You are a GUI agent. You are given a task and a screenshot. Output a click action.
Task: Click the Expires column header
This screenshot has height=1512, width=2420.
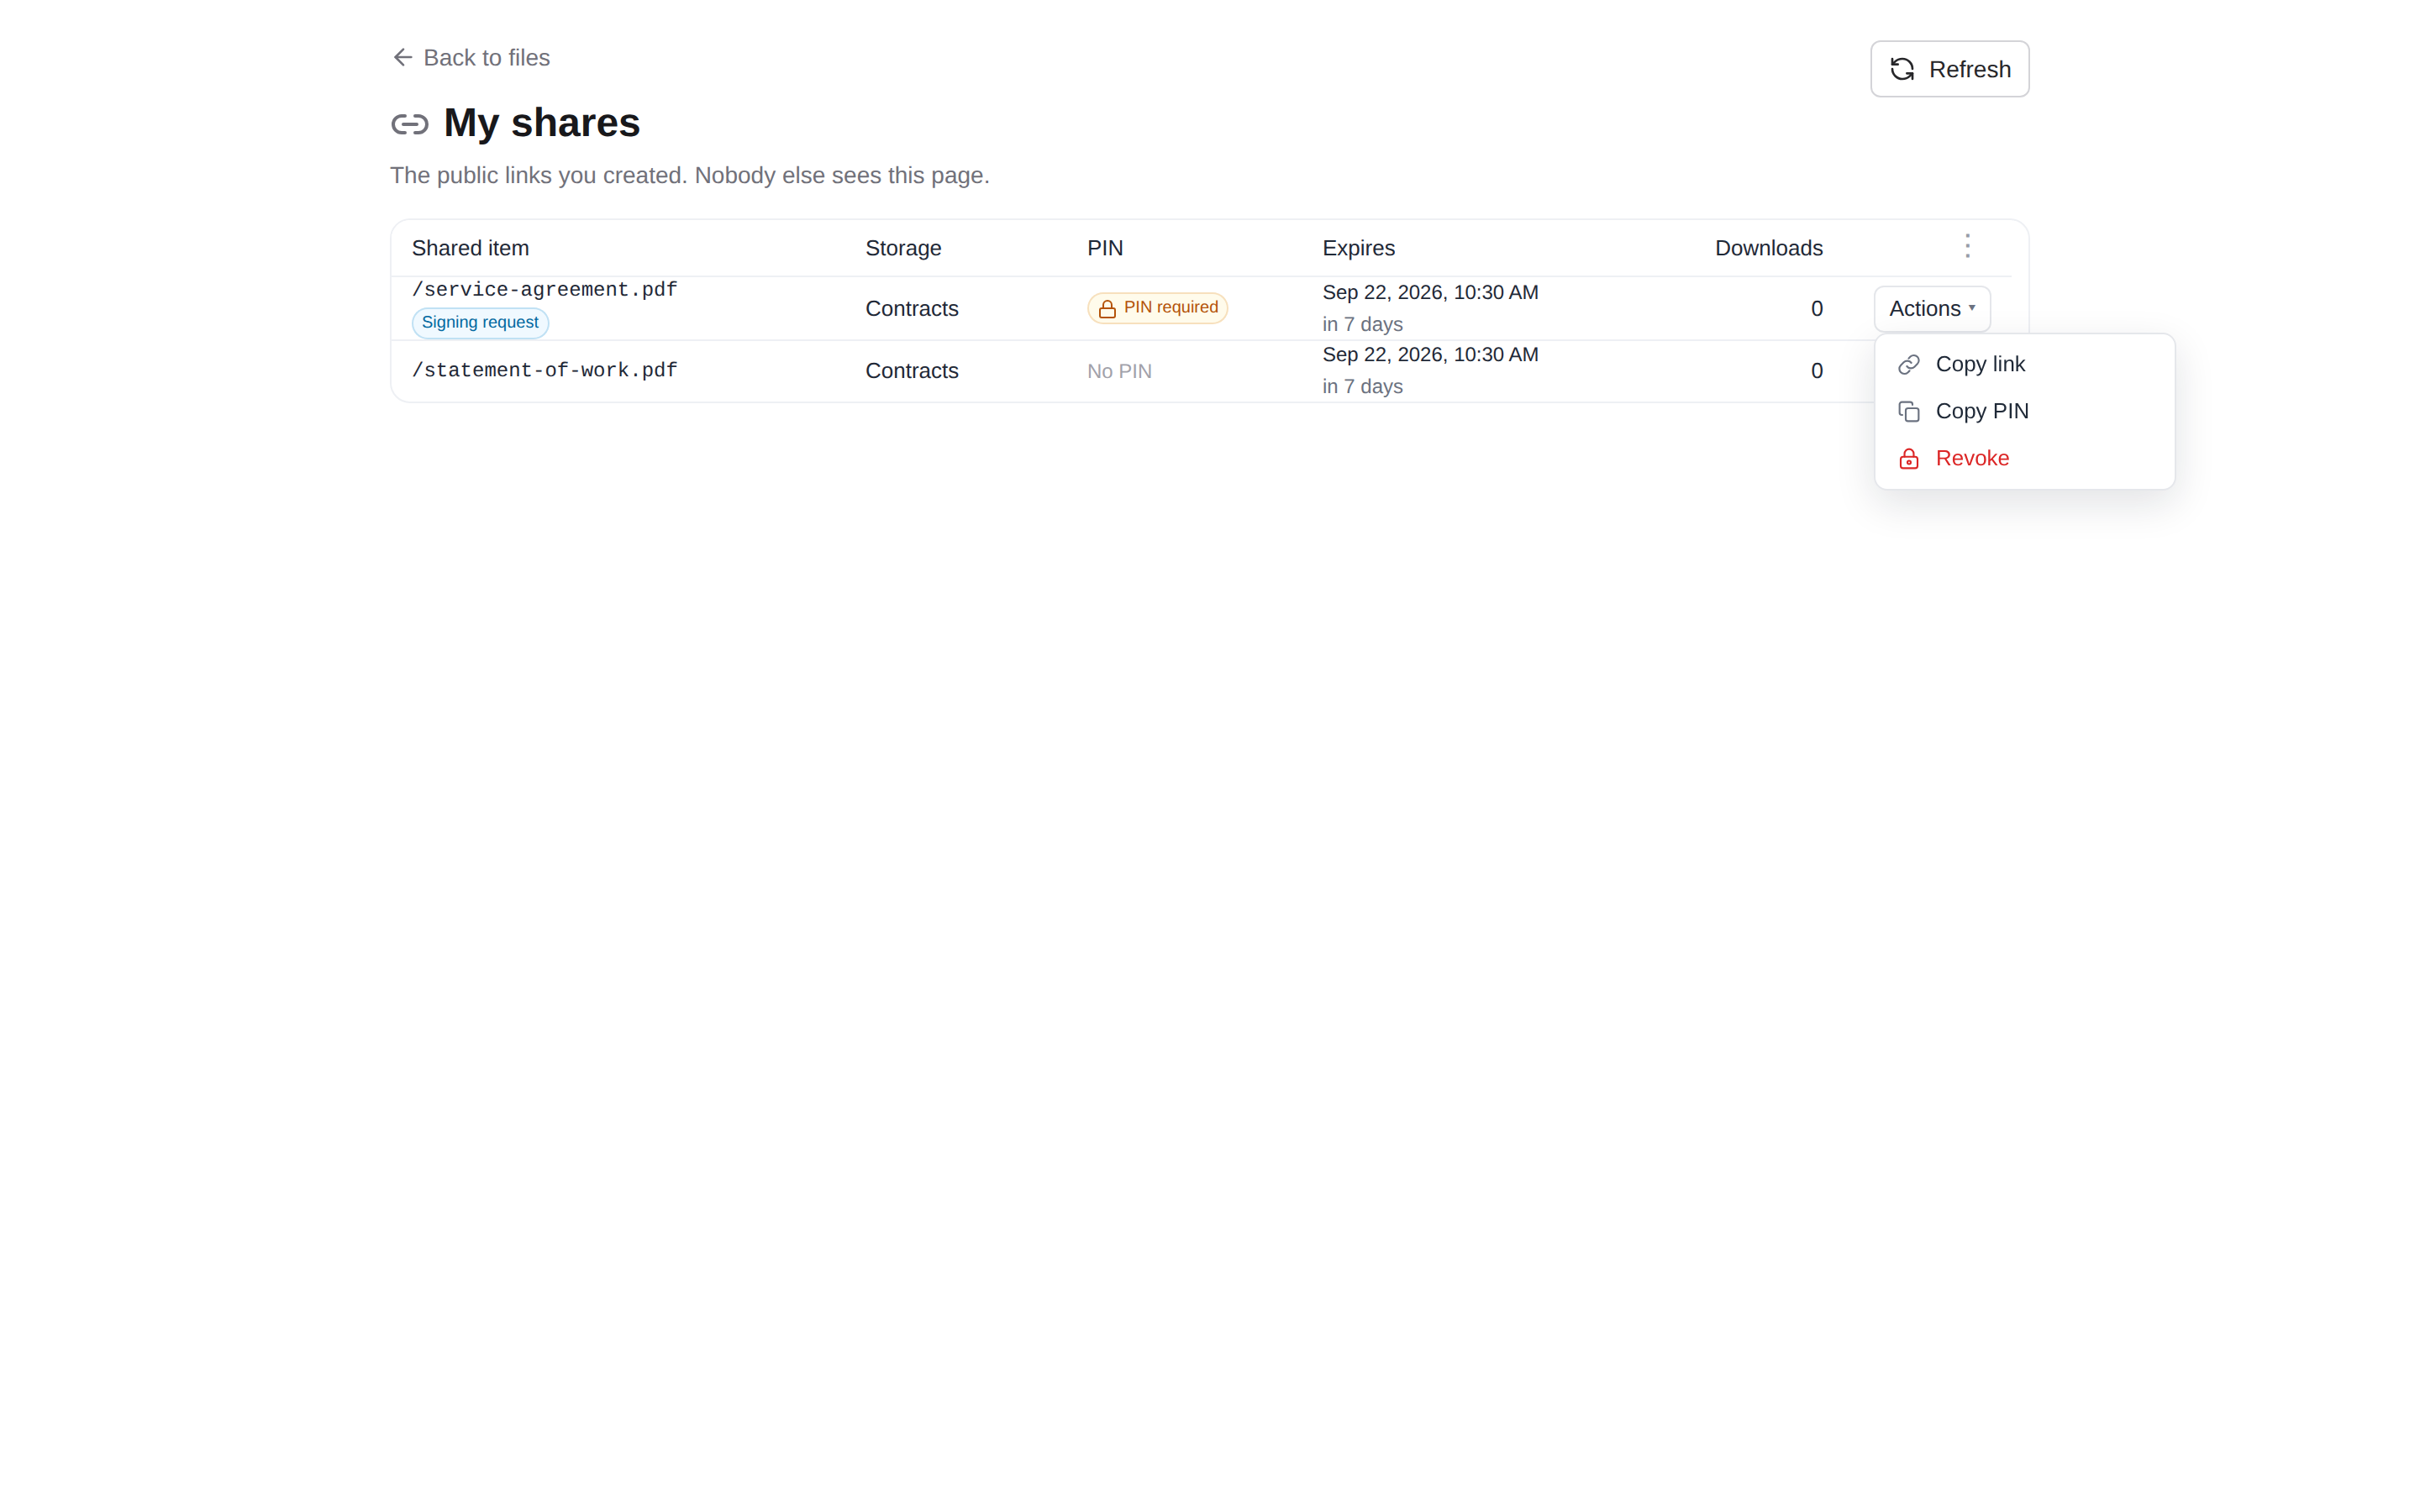(x=1358, y=248)
